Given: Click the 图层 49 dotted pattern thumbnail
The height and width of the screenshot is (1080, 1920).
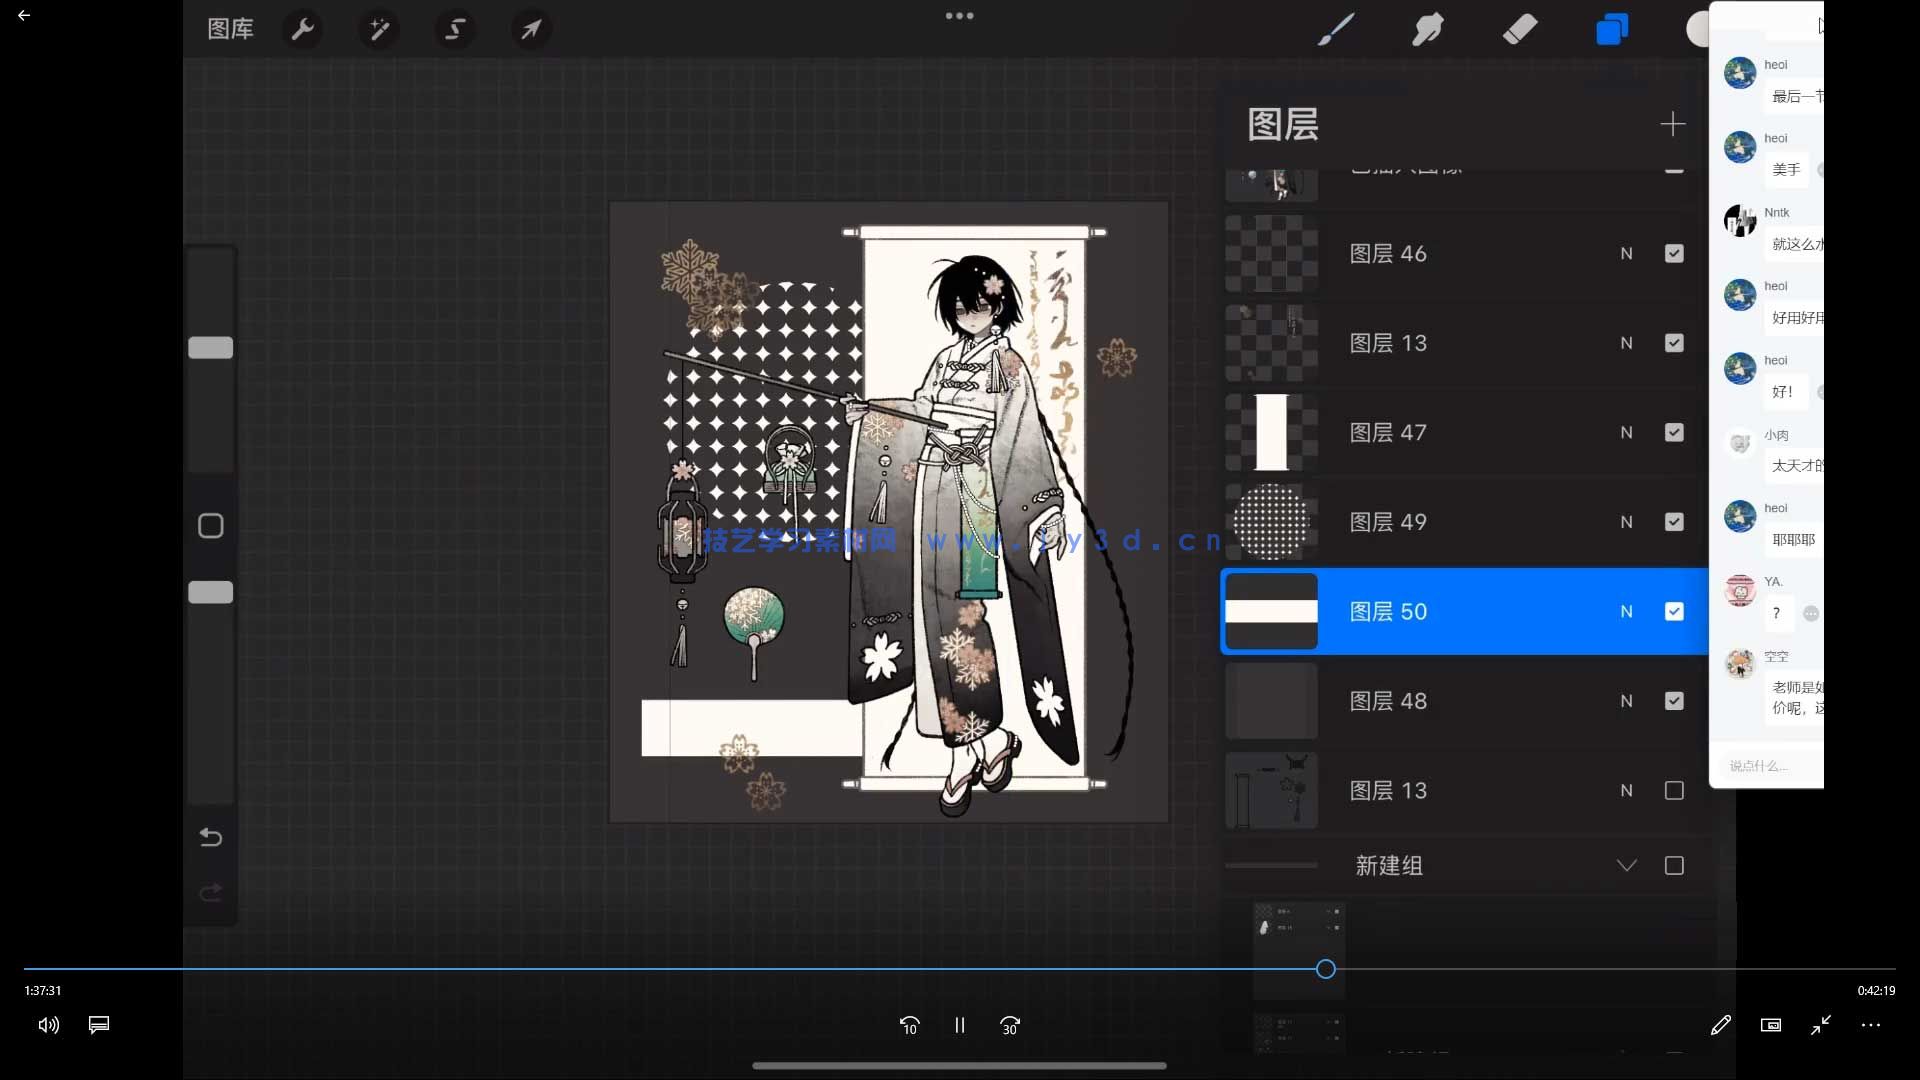Looking at the screenshot, I should coord(1271,522).
